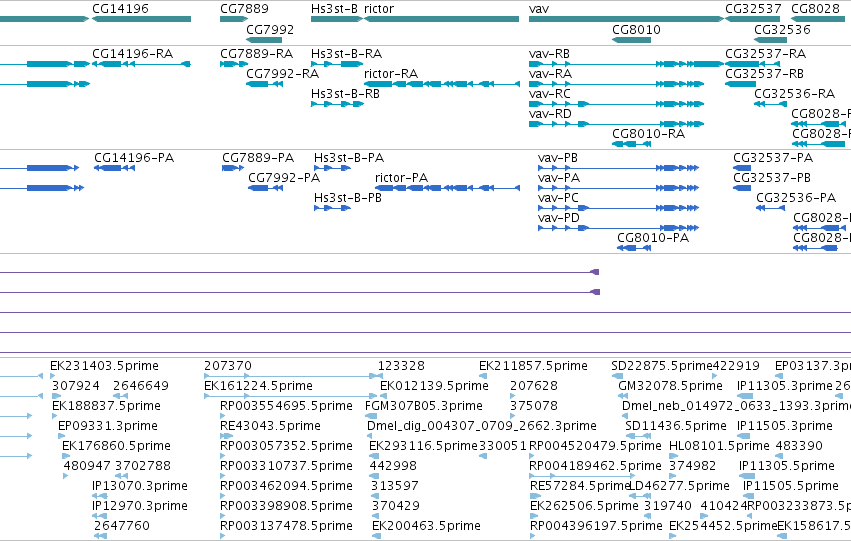Click the CG32537-PB protein label
851x541 pixels.
[x=772, y=178]
